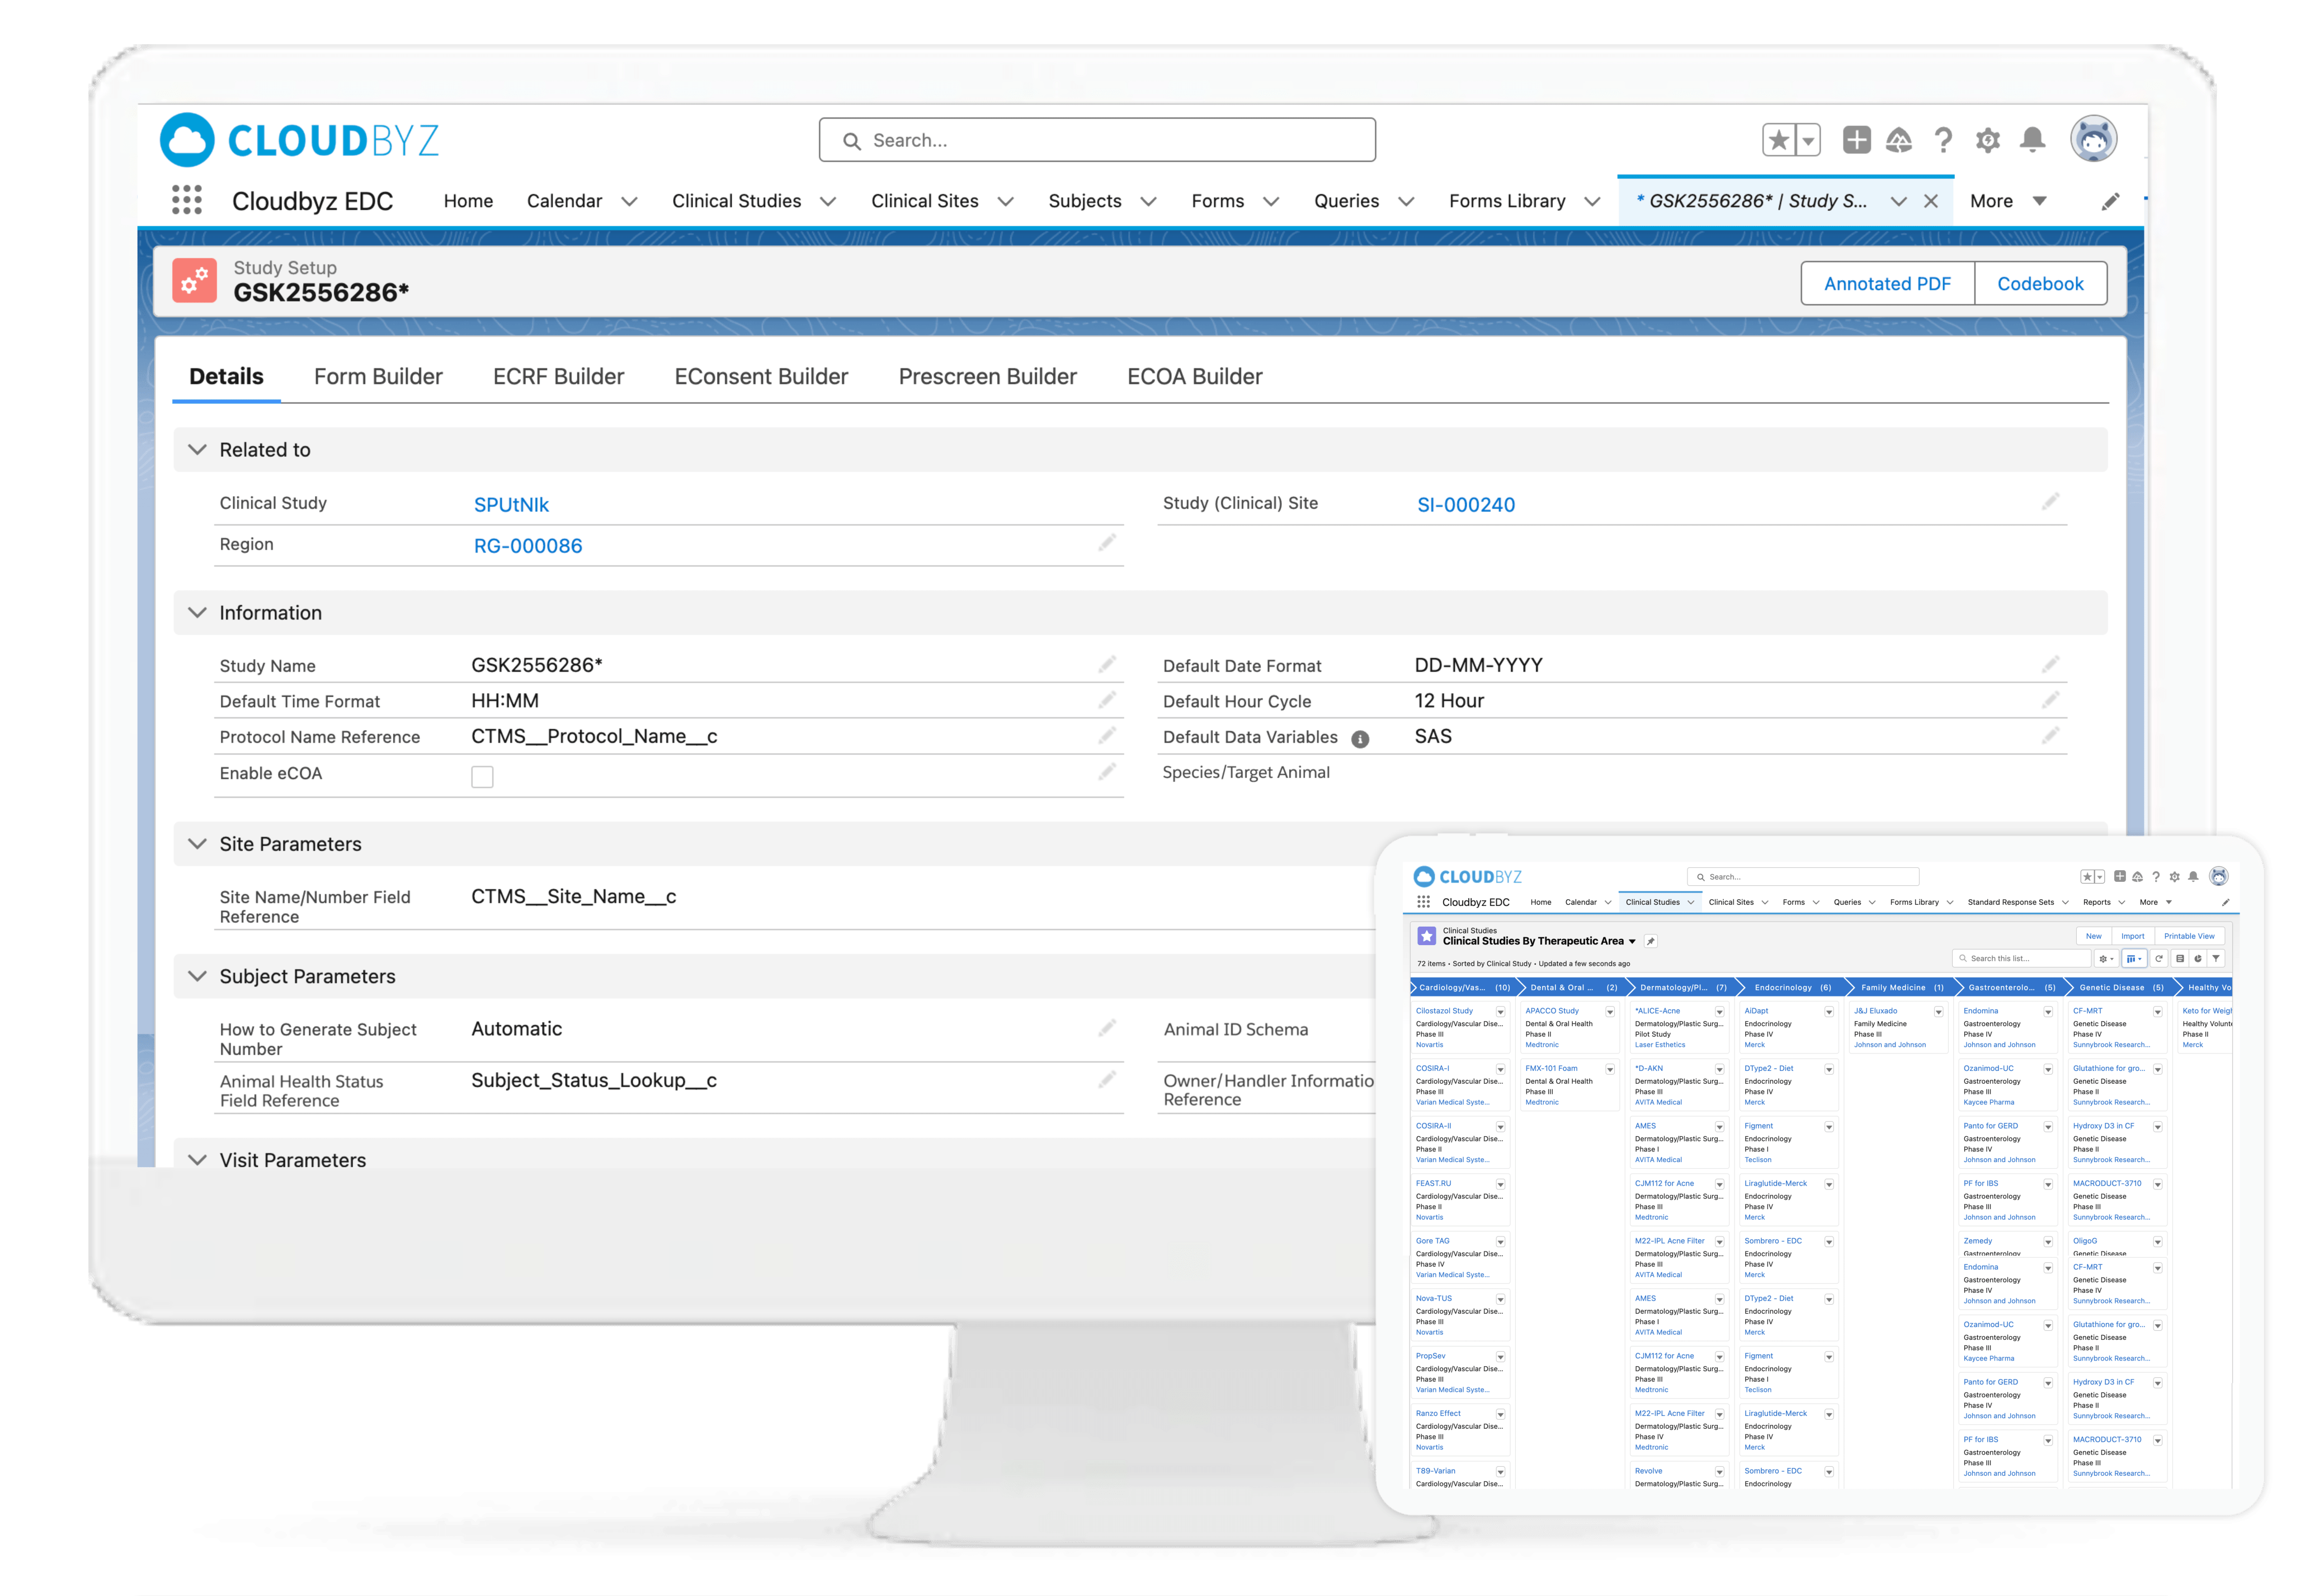Collapse the Site Parameters section
2305x1596 pixels.
[197, 844]
